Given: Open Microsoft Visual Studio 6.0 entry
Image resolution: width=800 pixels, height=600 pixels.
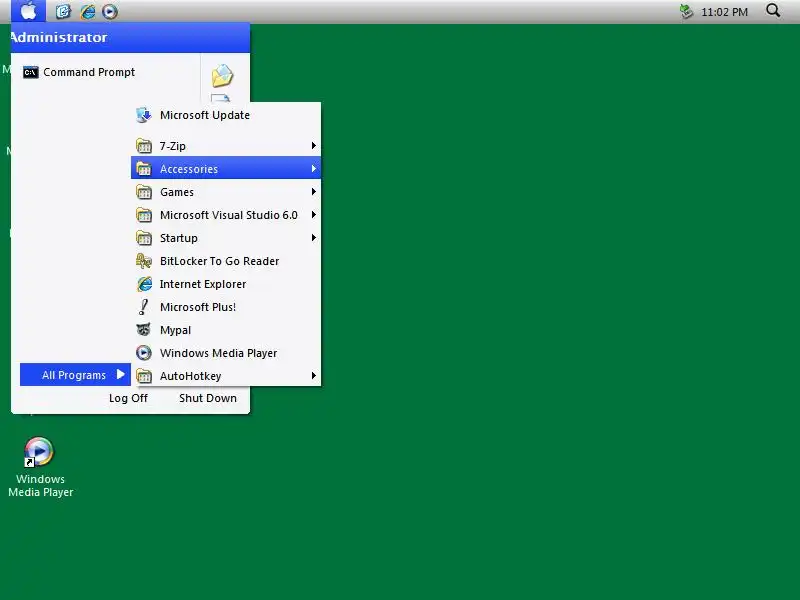Looking at the screenshot, I should point(226,215).
